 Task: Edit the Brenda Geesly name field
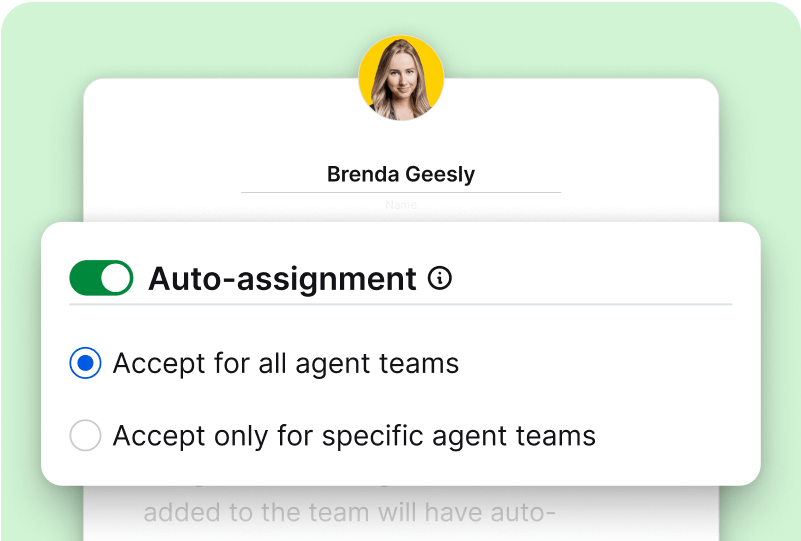(x=401, y=175)
